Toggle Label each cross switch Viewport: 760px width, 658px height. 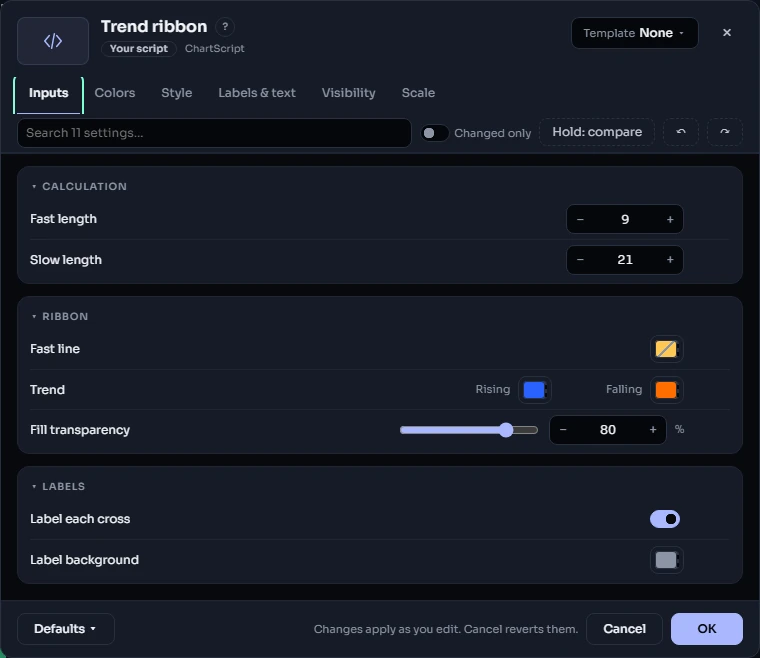coord(665,519)
